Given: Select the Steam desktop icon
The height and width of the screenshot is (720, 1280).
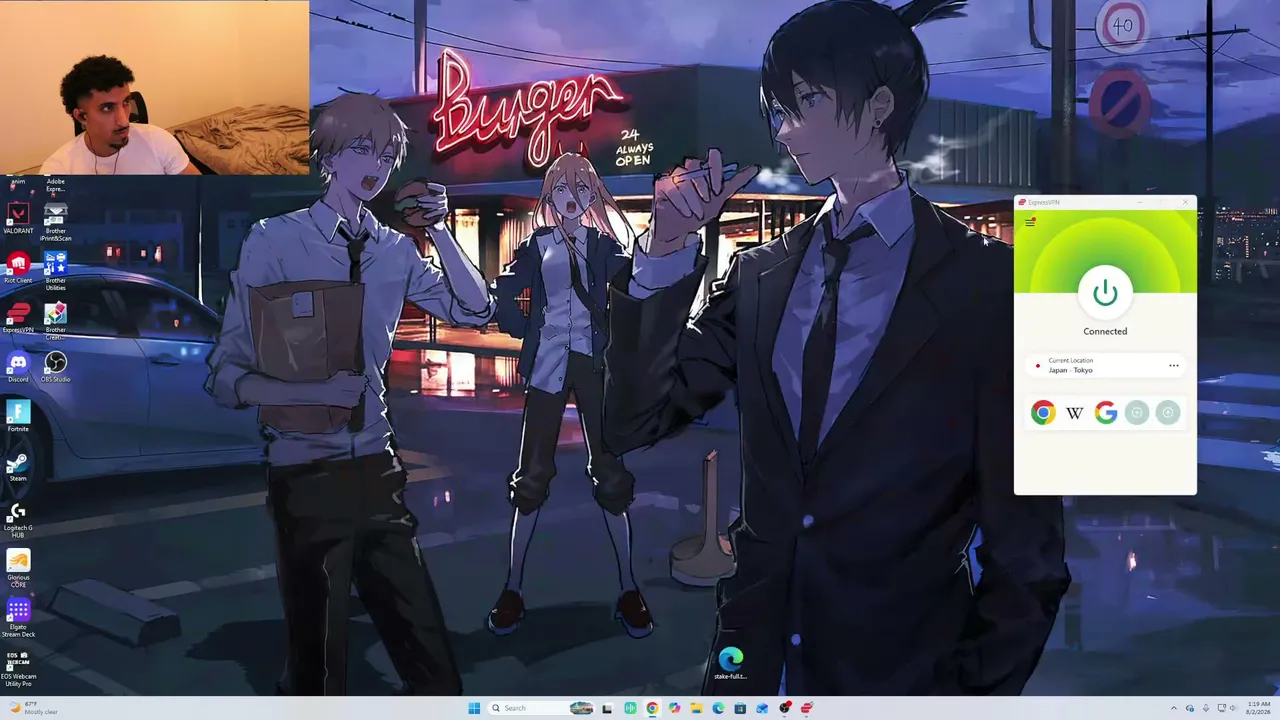Looking at the screenshot, I should tap(18, 466).
